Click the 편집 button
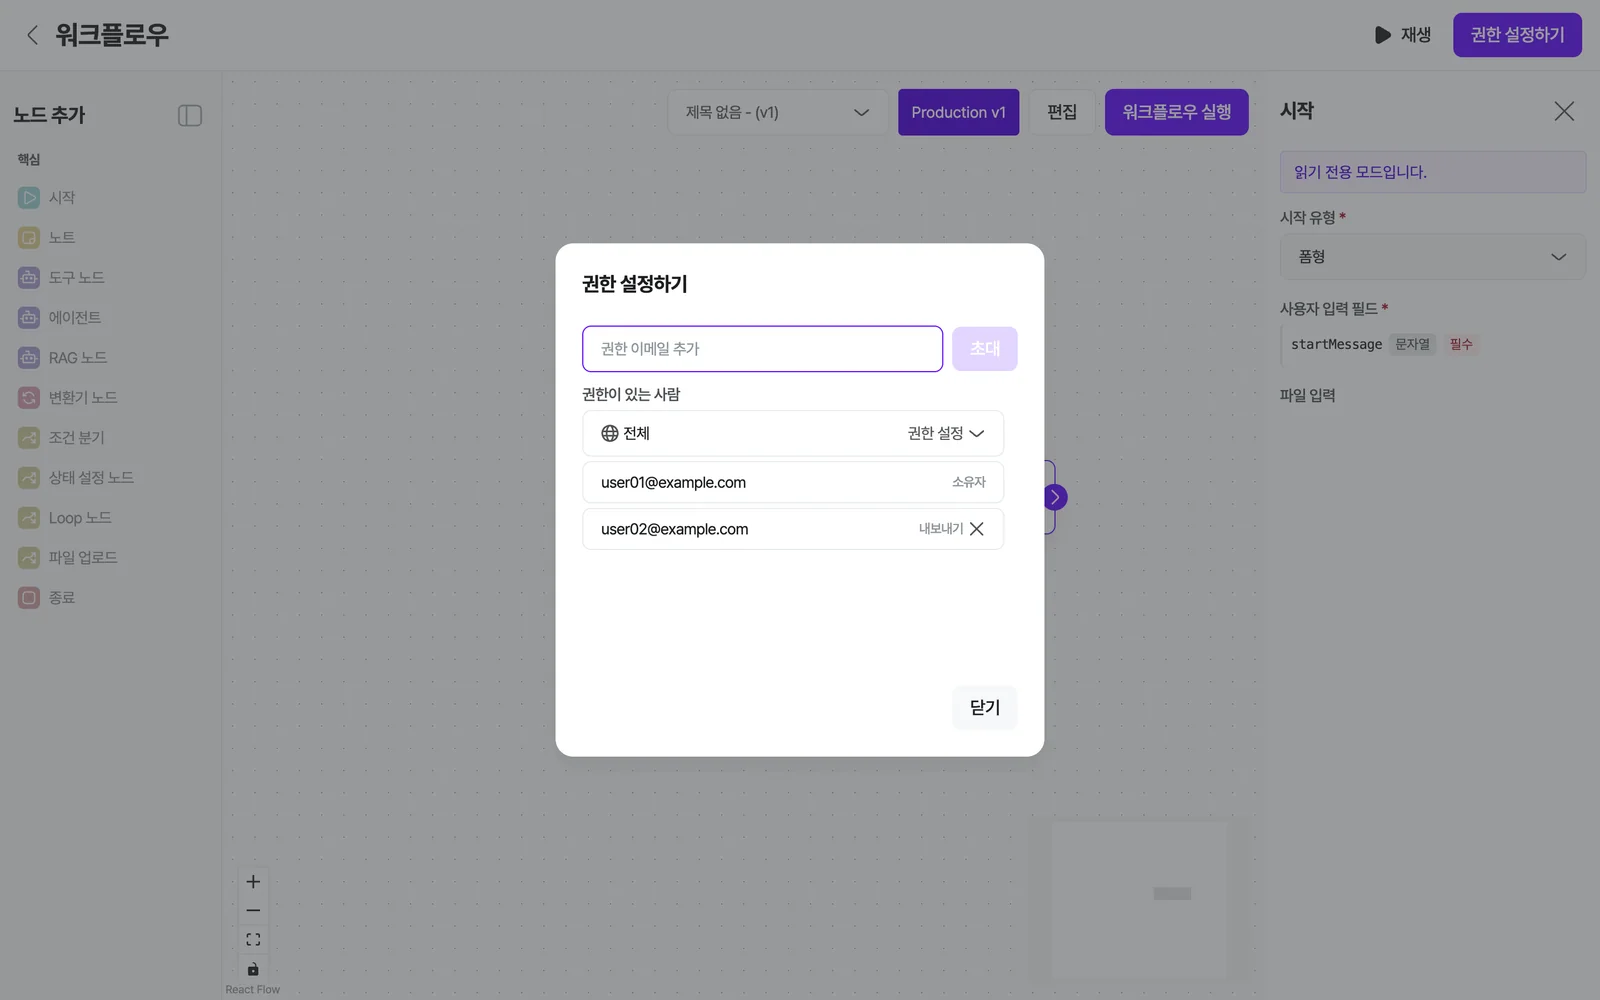This screenshot has height=1000, width=1600. point(1062,112)
